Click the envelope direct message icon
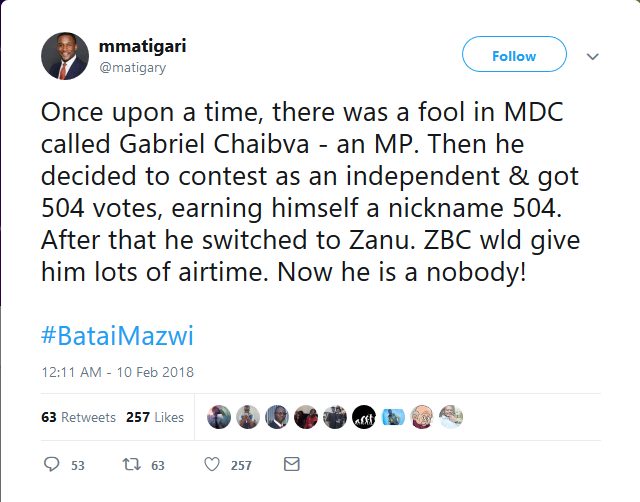Screen dimensions: 640x502 pos(291,465)
